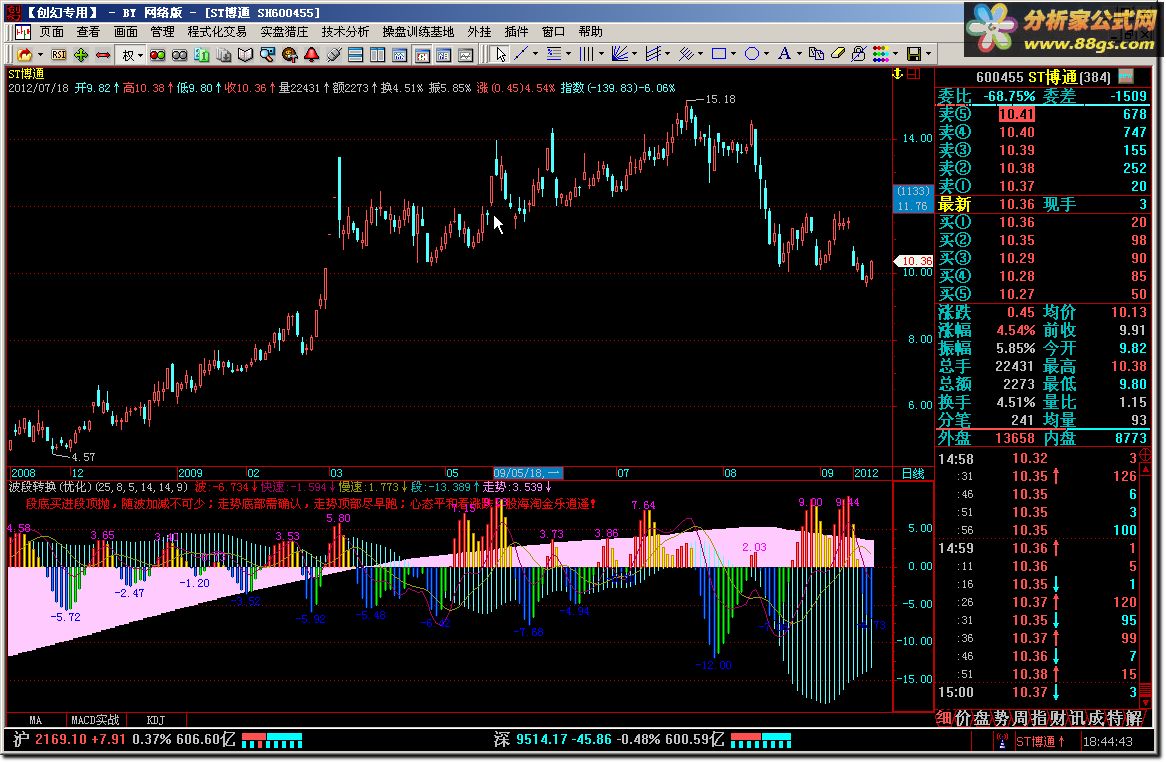Open the 操盘训练基地 menu
This screenshot has height=762, width=1166.
click(x=418, y=32)
